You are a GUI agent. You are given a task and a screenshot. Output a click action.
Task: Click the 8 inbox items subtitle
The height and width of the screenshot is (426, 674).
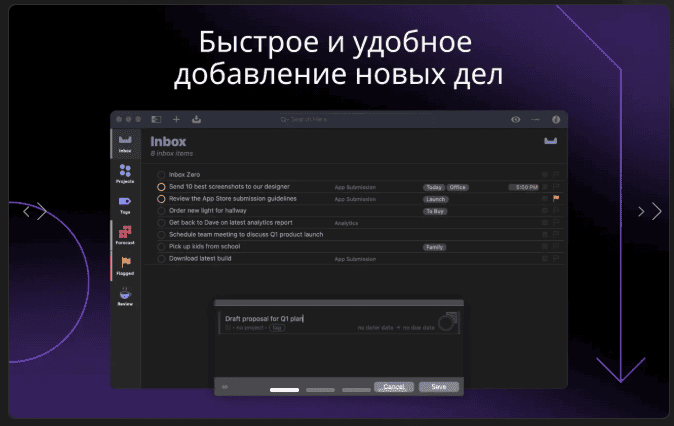pyautogui.click(x=172, y=153)
